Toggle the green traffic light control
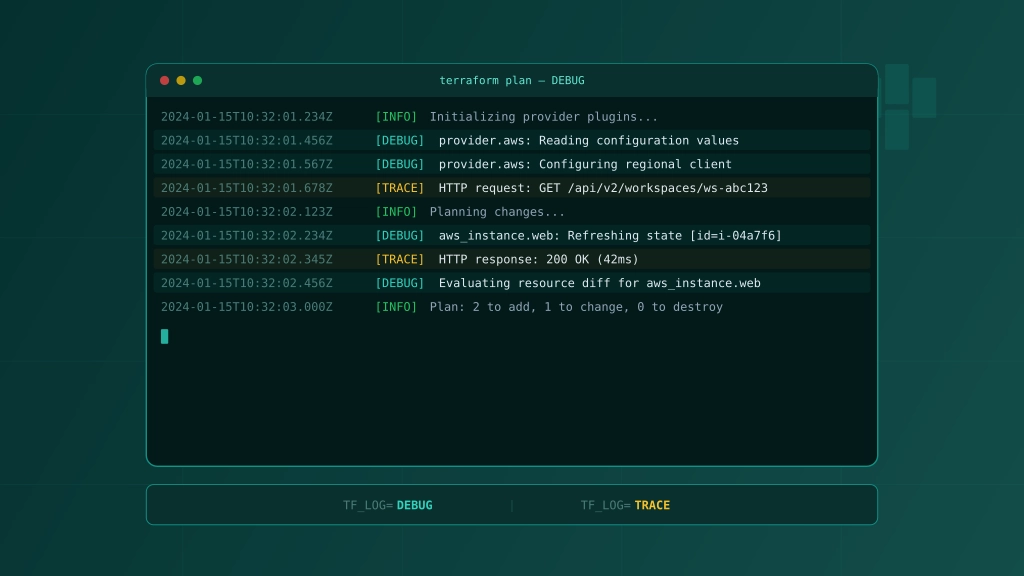1024x576 pixels. point(197,81)
